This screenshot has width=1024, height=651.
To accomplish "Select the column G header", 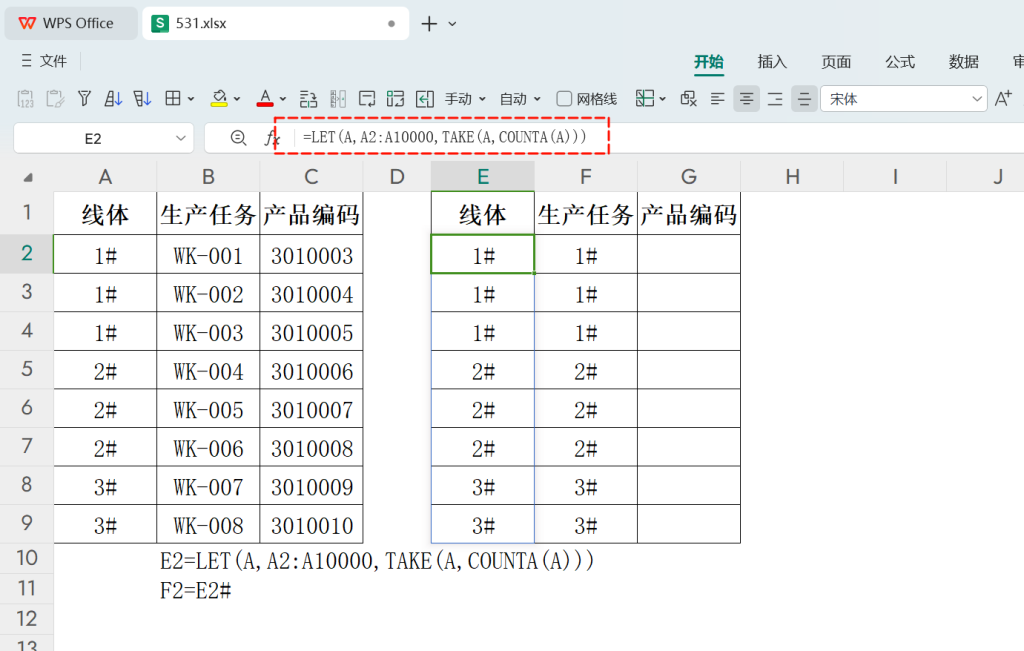I will pyautogui.click(x=689, y=177).
